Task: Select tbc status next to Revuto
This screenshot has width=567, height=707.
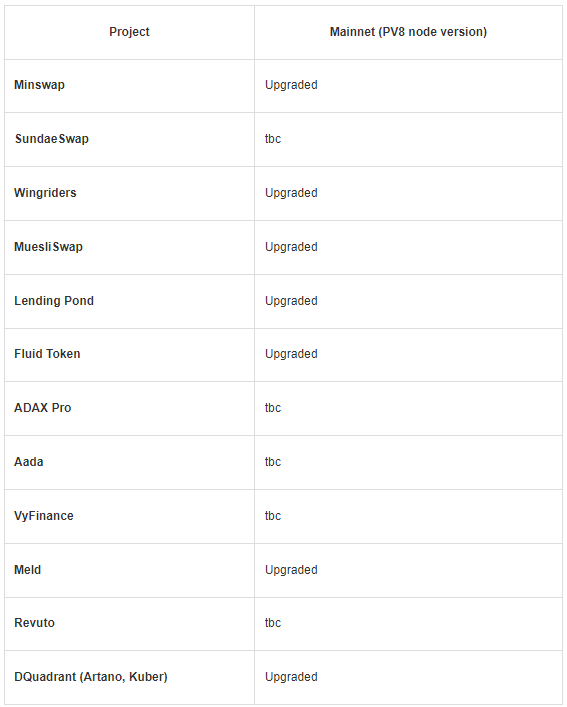Action: click(273, 623)
